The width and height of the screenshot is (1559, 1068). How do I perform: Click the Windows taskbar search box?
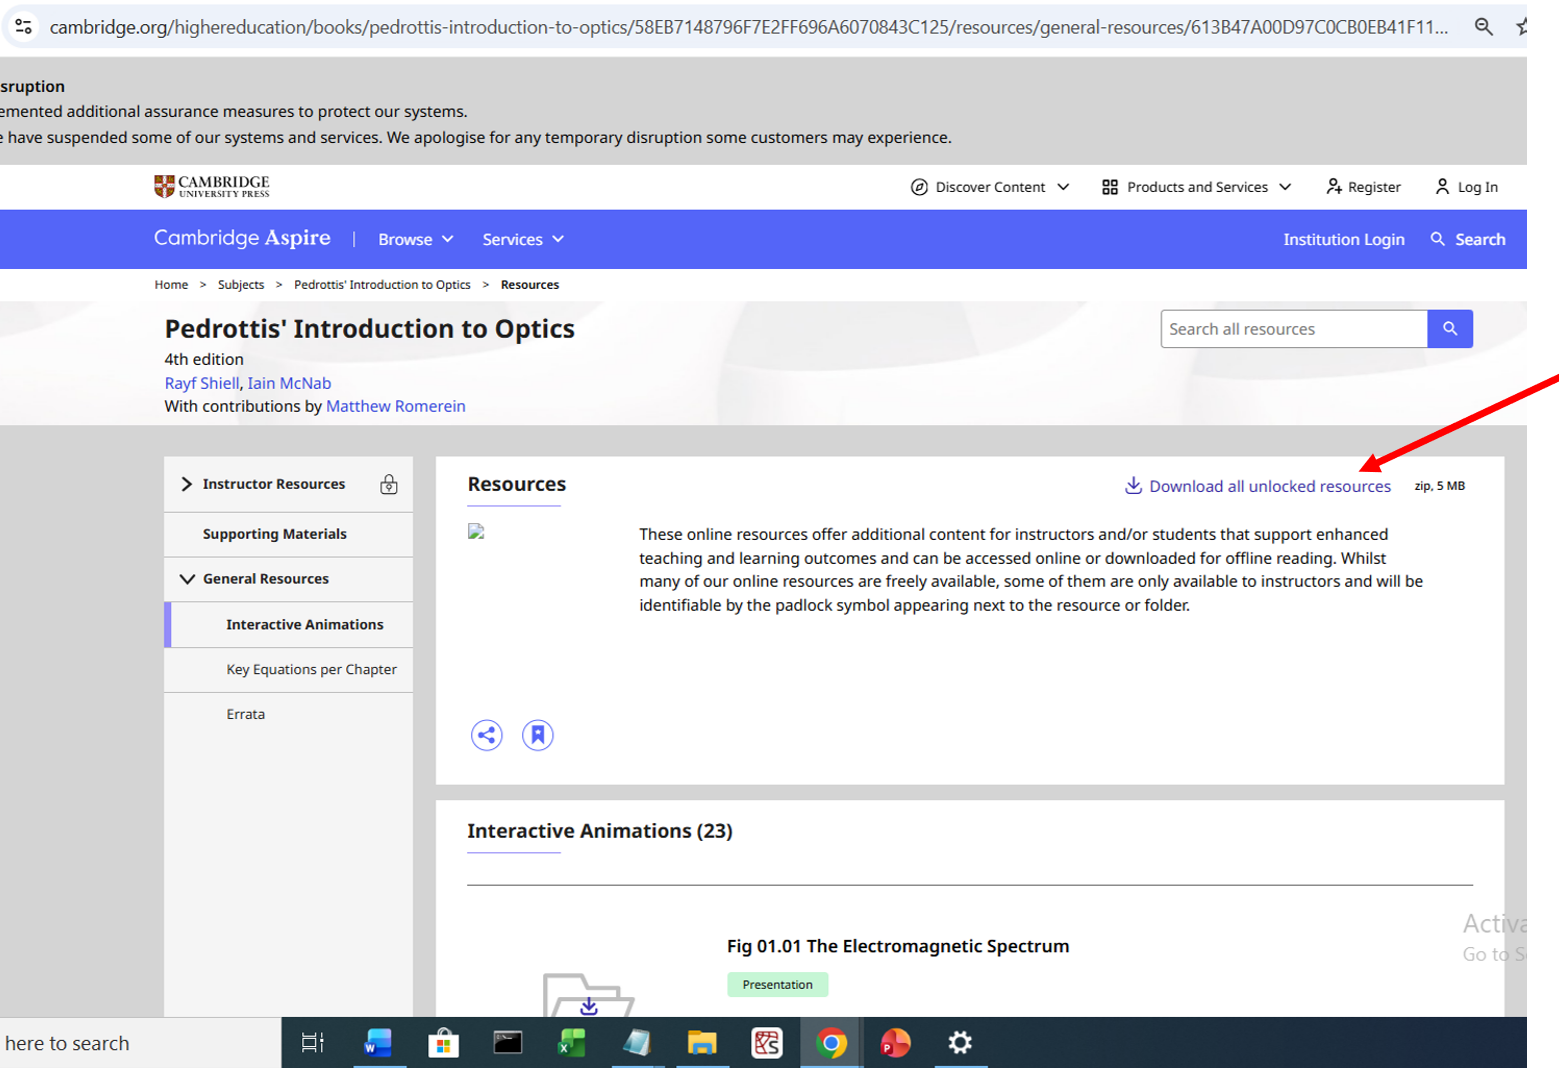(x=140, y=1043)
